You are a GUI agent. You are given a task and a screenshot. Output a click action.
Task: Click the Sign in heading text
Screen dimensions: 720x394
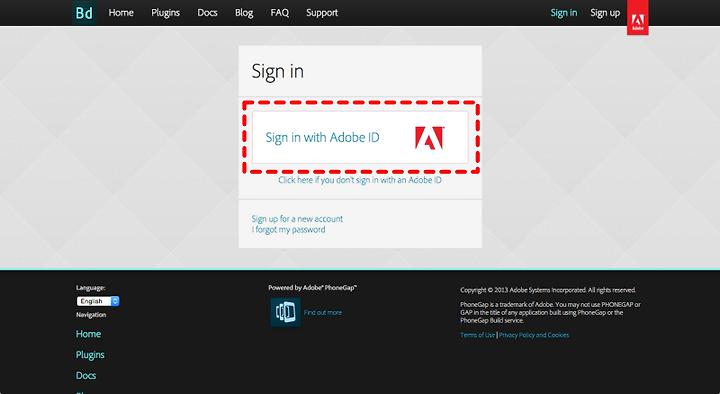pos(277,72)
